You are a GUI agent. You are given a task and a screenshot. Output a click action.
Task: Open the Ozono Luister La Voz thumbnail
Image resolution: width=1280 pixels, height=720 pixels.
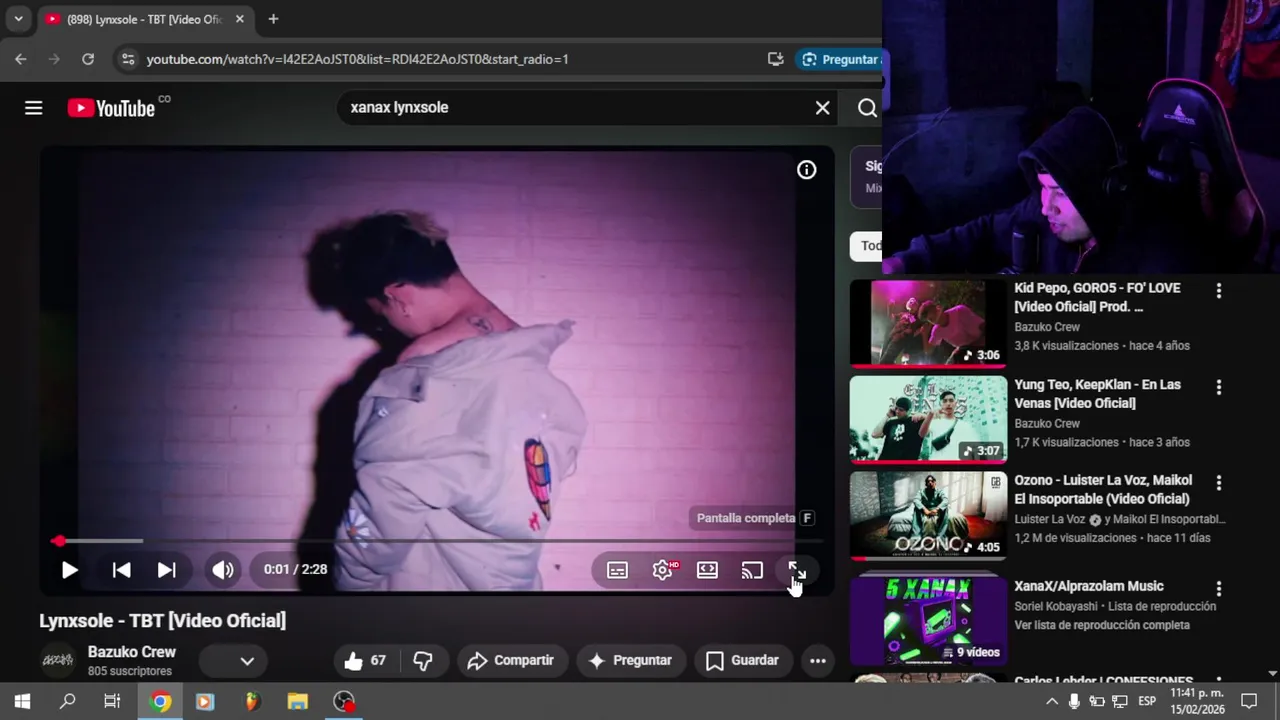click(928, 515)
